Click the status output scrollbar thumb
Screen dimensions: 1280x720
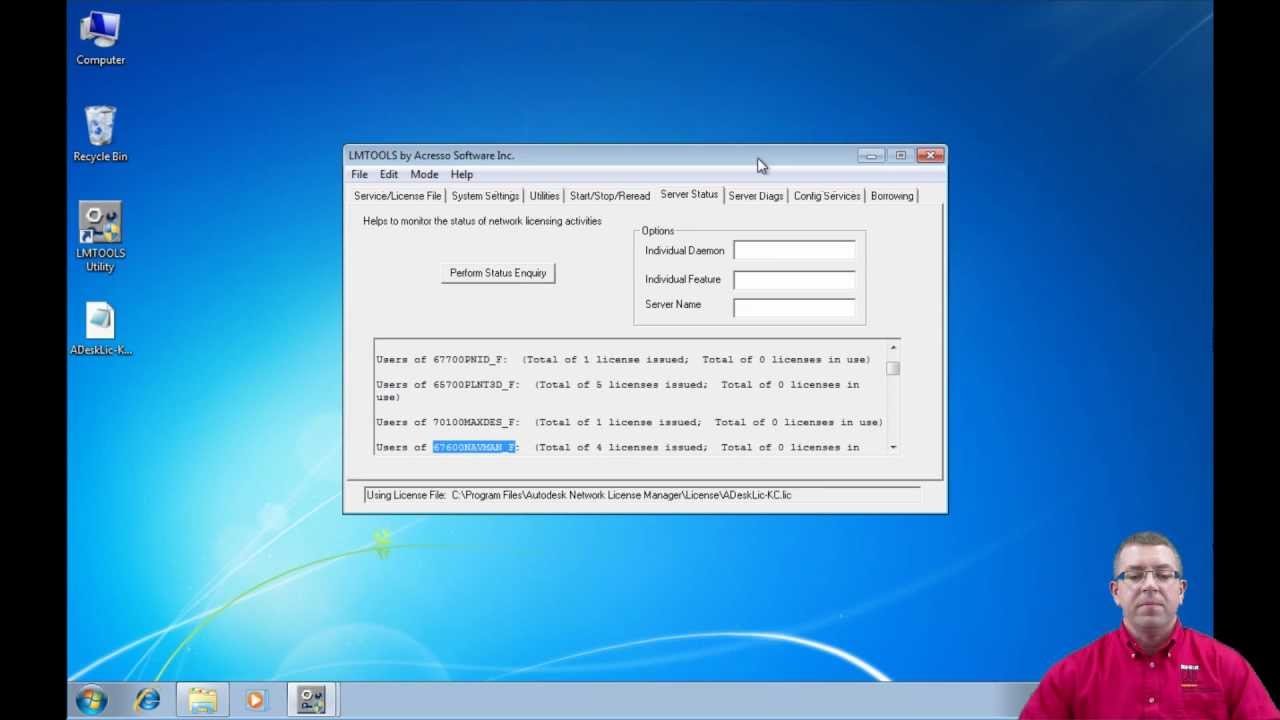pyautogui.click(x=893, y=368)
